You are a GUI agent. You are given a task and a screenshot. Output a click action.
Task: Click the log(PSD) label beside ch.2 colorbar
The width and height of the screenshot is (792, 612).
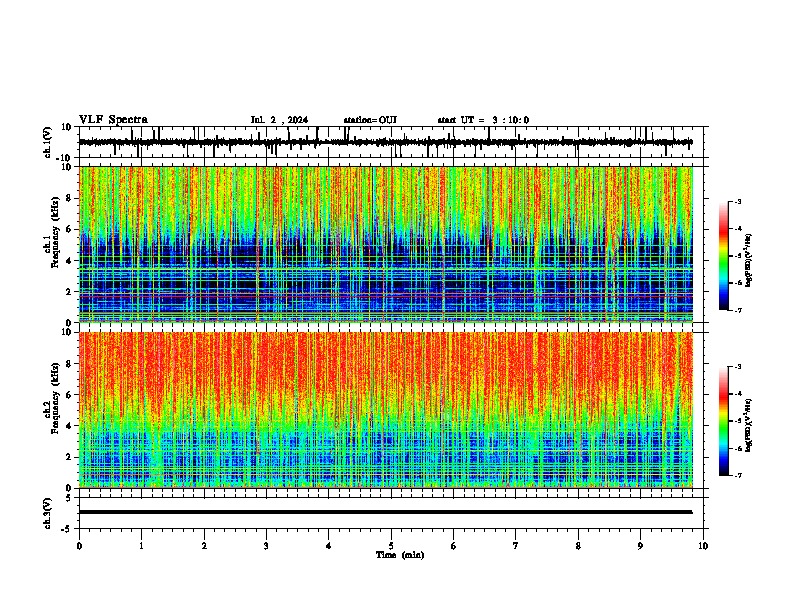click(x=749, y=426)
